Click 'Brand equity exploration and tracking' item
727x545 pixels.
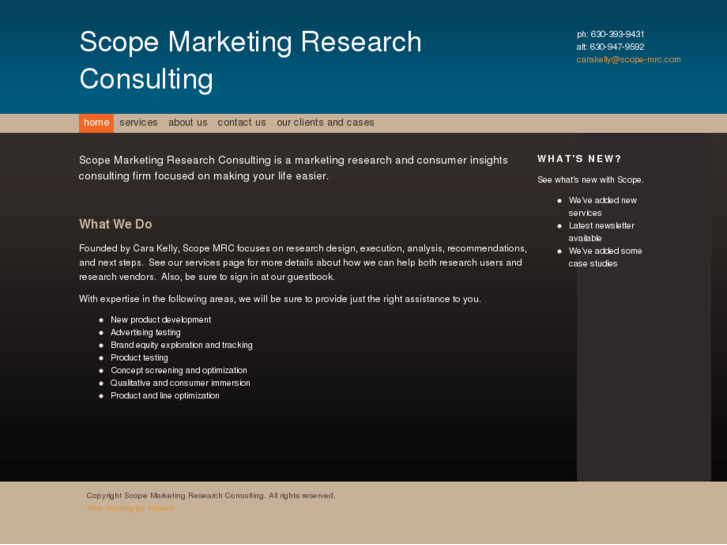(x=181, y=345)
